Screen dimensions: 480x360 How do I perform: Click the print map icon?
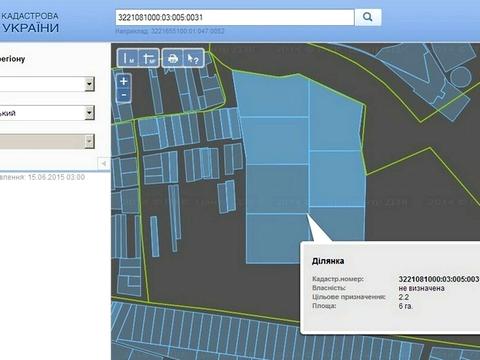[173, 58]
